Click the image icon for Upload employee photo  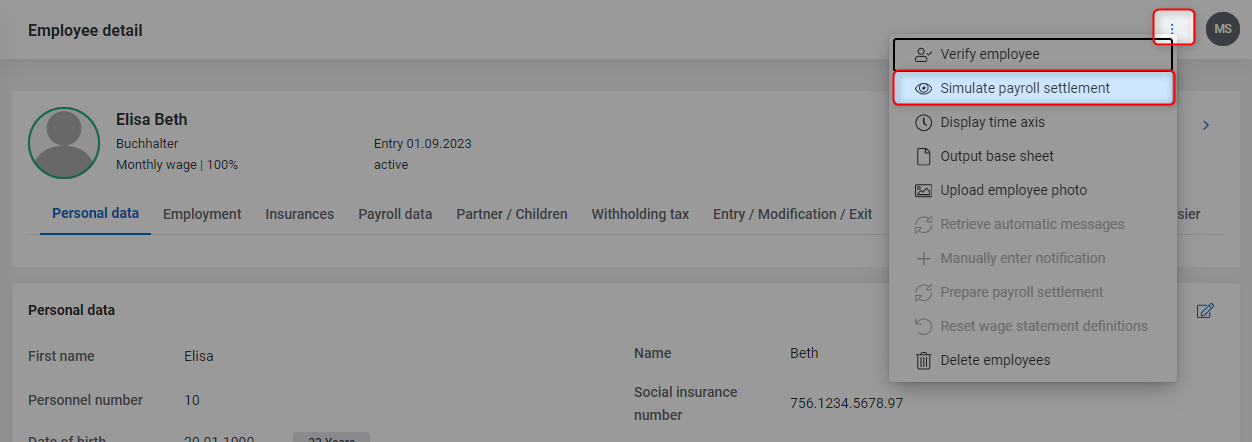tap(923, 190)
